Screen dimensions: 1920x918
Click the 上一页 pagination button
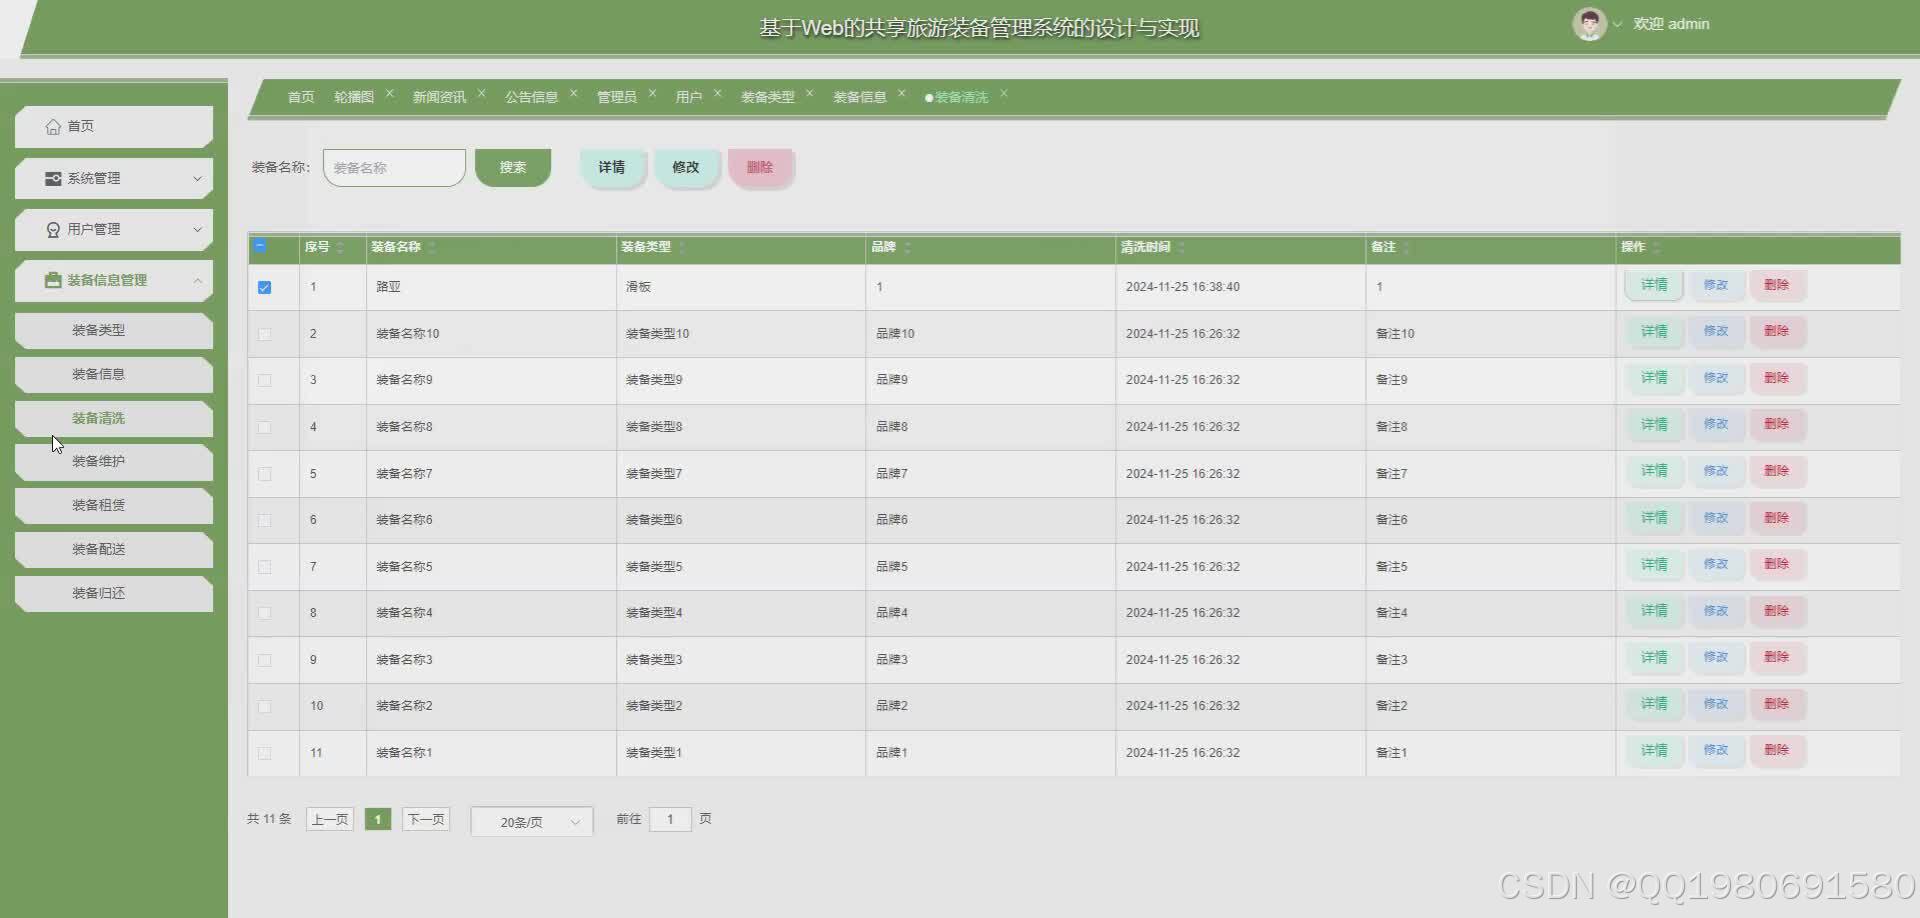coord(330,820)
